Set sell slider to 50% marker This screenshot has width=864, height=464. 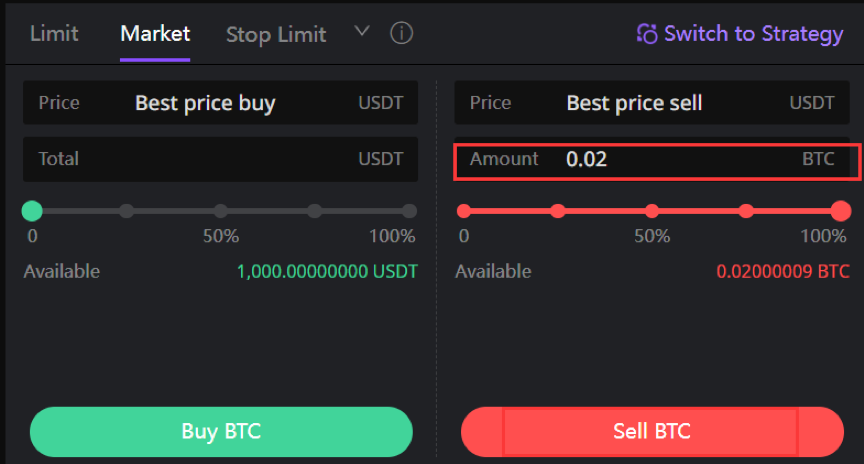coord(652,211)
